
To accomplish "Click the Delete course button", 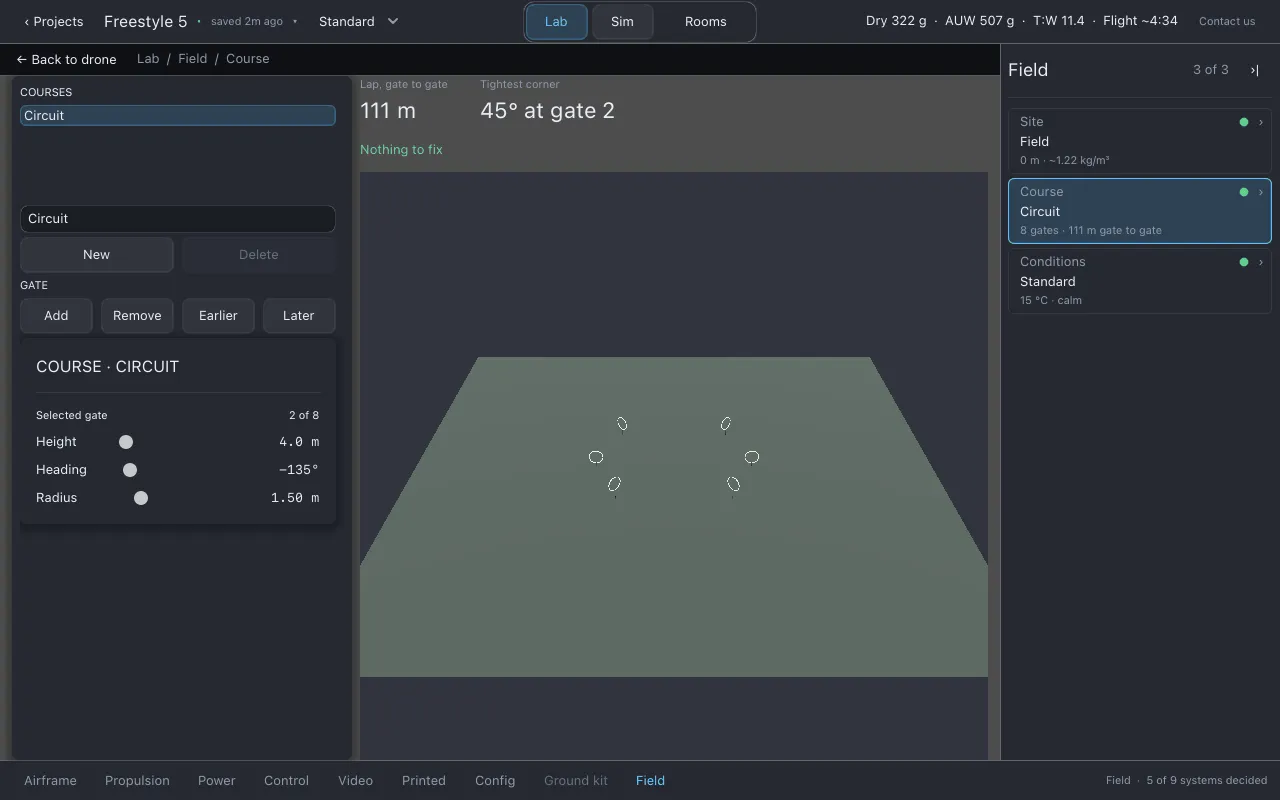I will [258, 255].
